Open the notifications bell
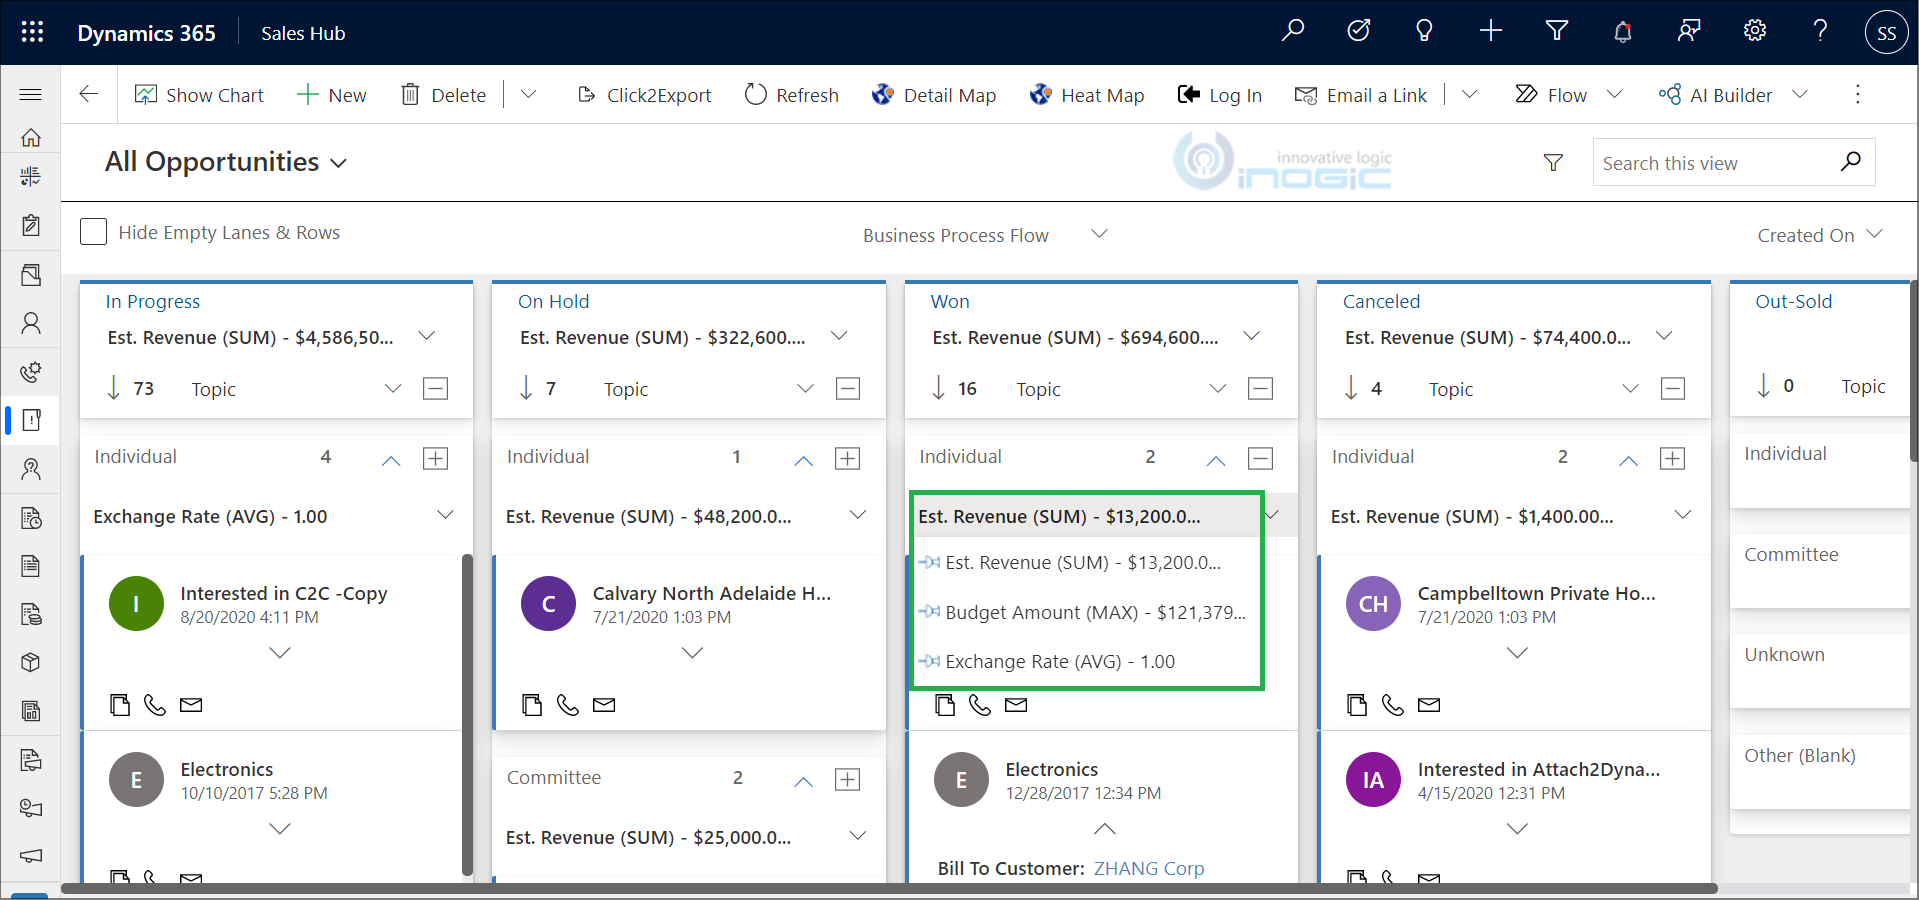 click(1622, 32)
